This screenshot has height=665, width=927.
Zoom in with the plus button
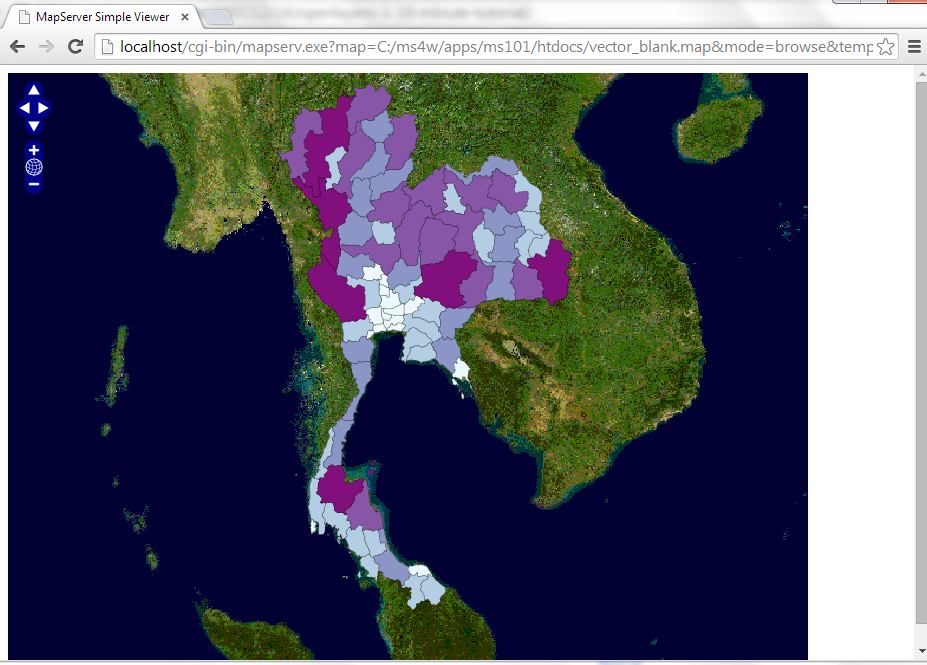pos(34,150)
